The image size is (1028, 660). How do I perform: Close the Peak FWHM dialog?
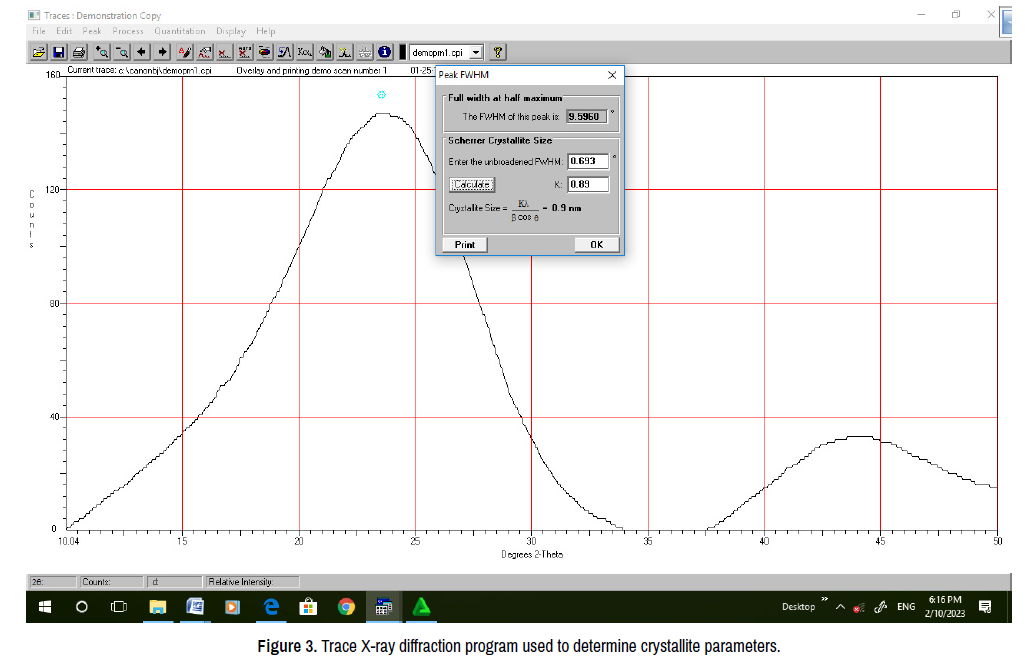612,75
